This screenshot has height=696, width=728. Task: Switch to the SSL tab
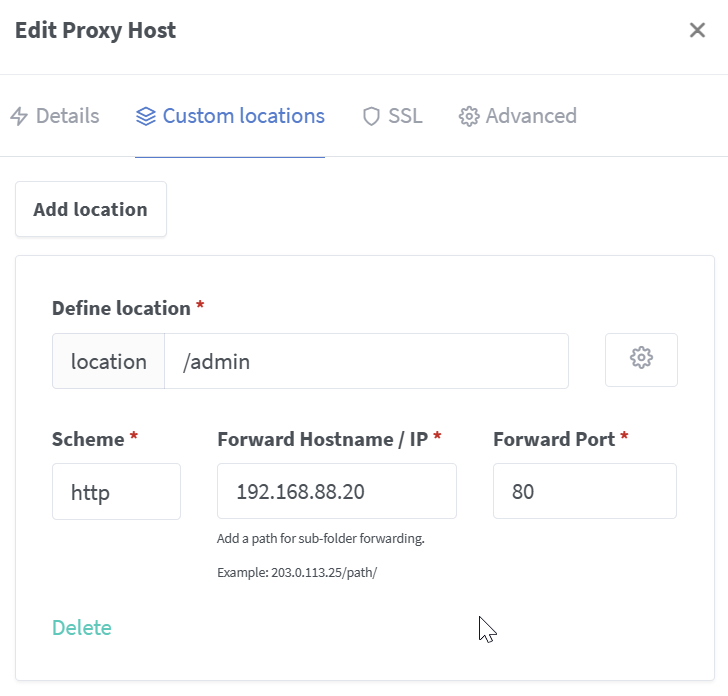coord(405,116)
